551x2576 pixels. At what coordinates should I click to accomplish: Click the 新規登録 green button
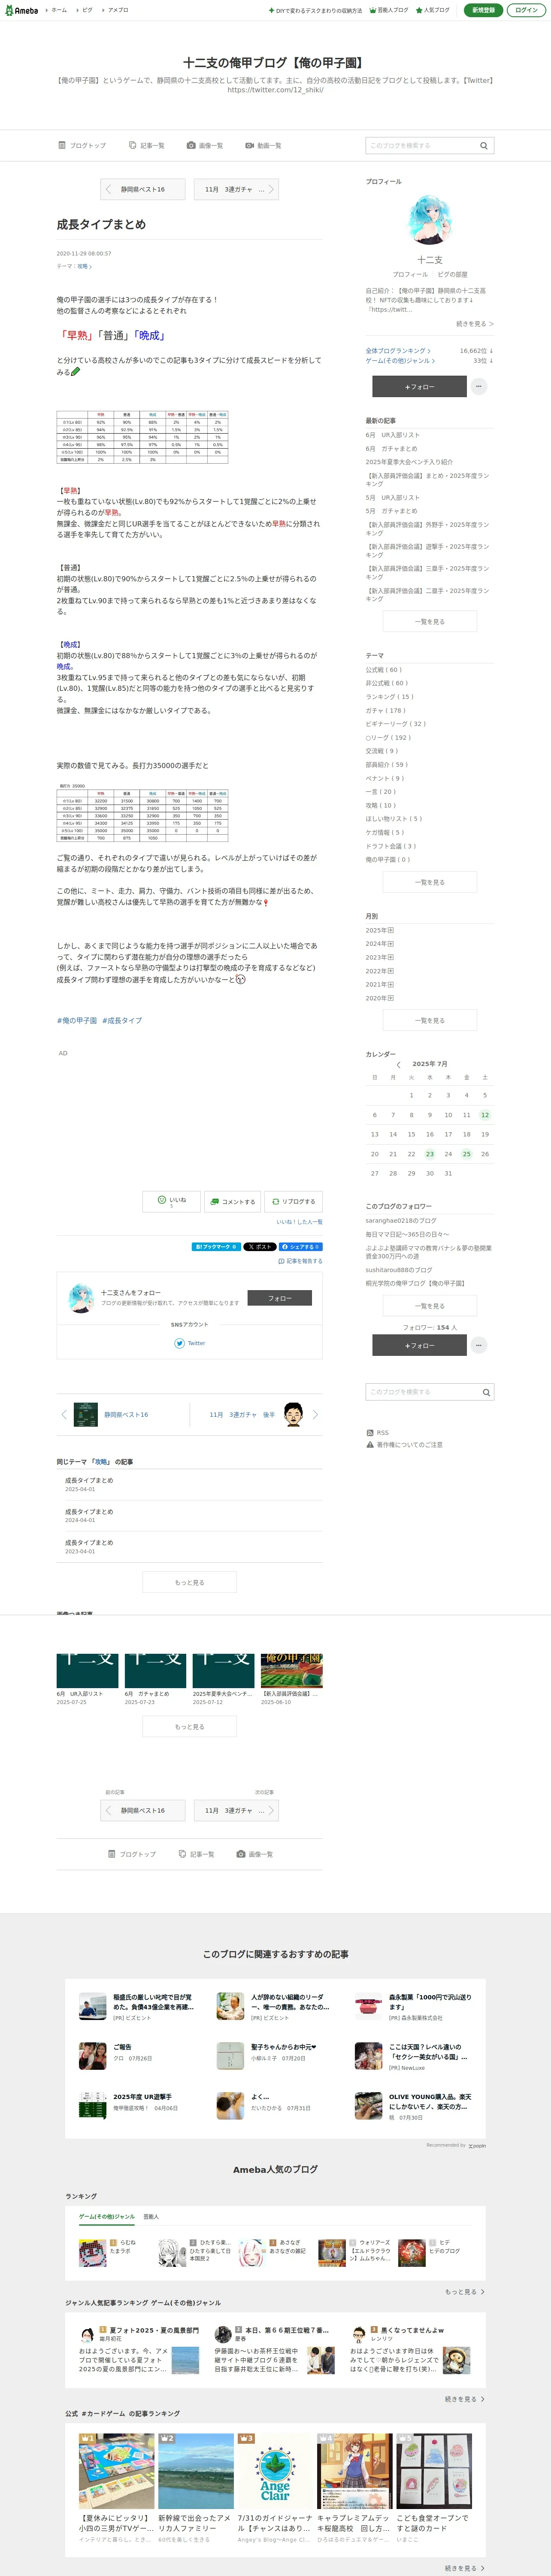point(483,10)
